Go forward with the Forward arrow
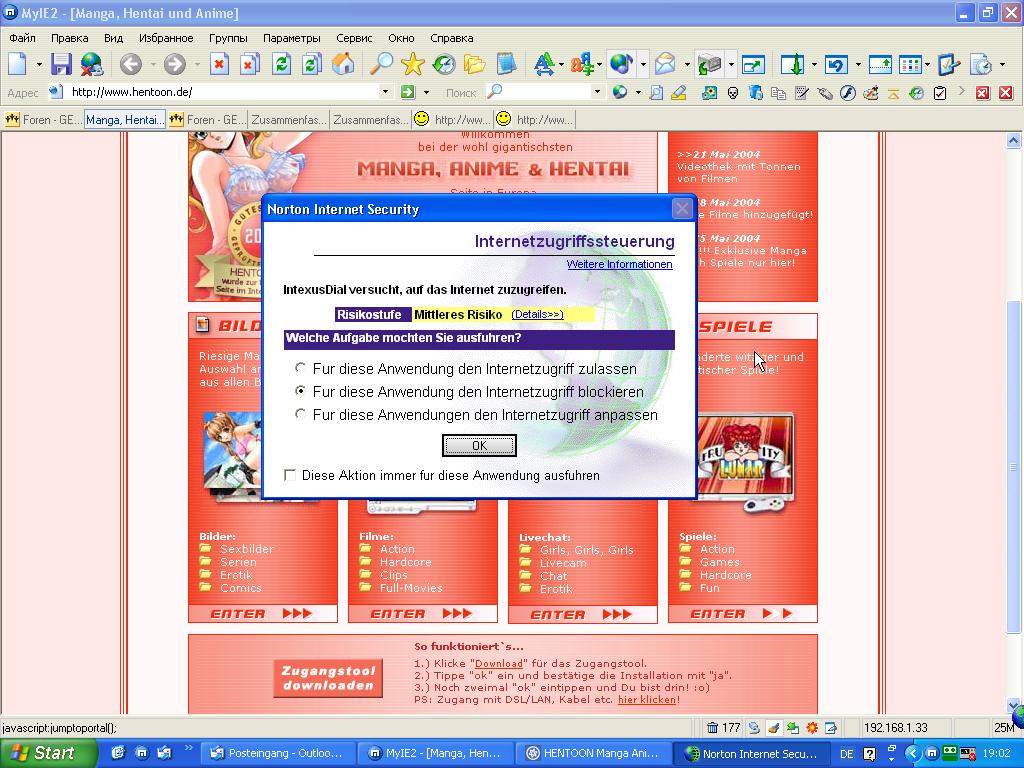1024x768 pixels. (174, 64)
